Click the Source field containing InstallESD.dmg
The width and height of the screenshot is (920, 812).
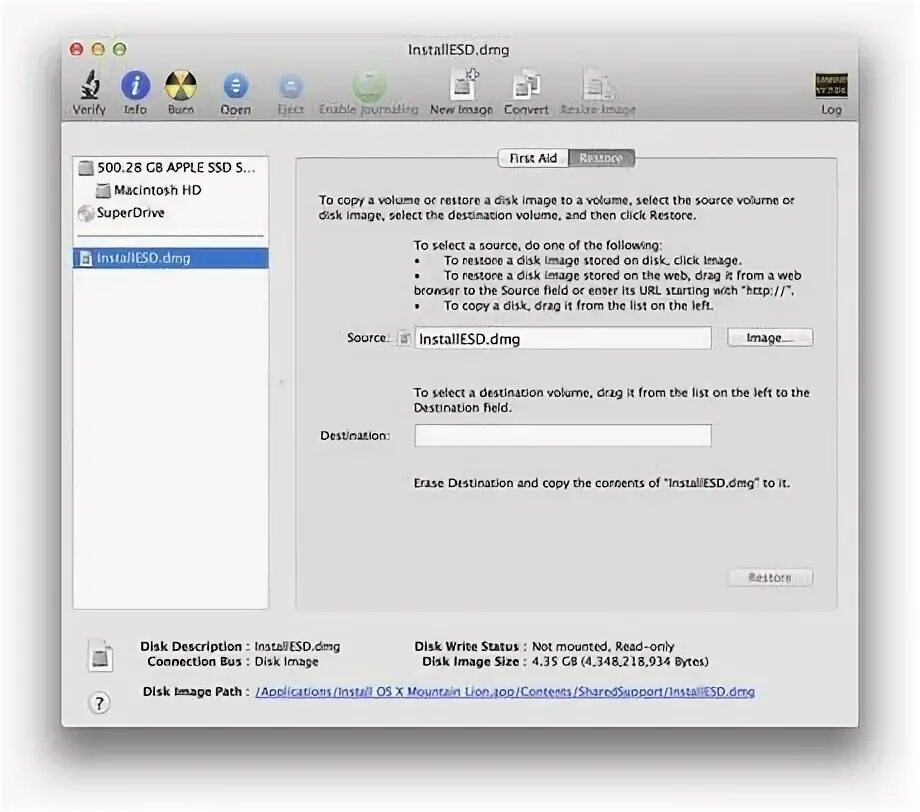coord(563,339)
